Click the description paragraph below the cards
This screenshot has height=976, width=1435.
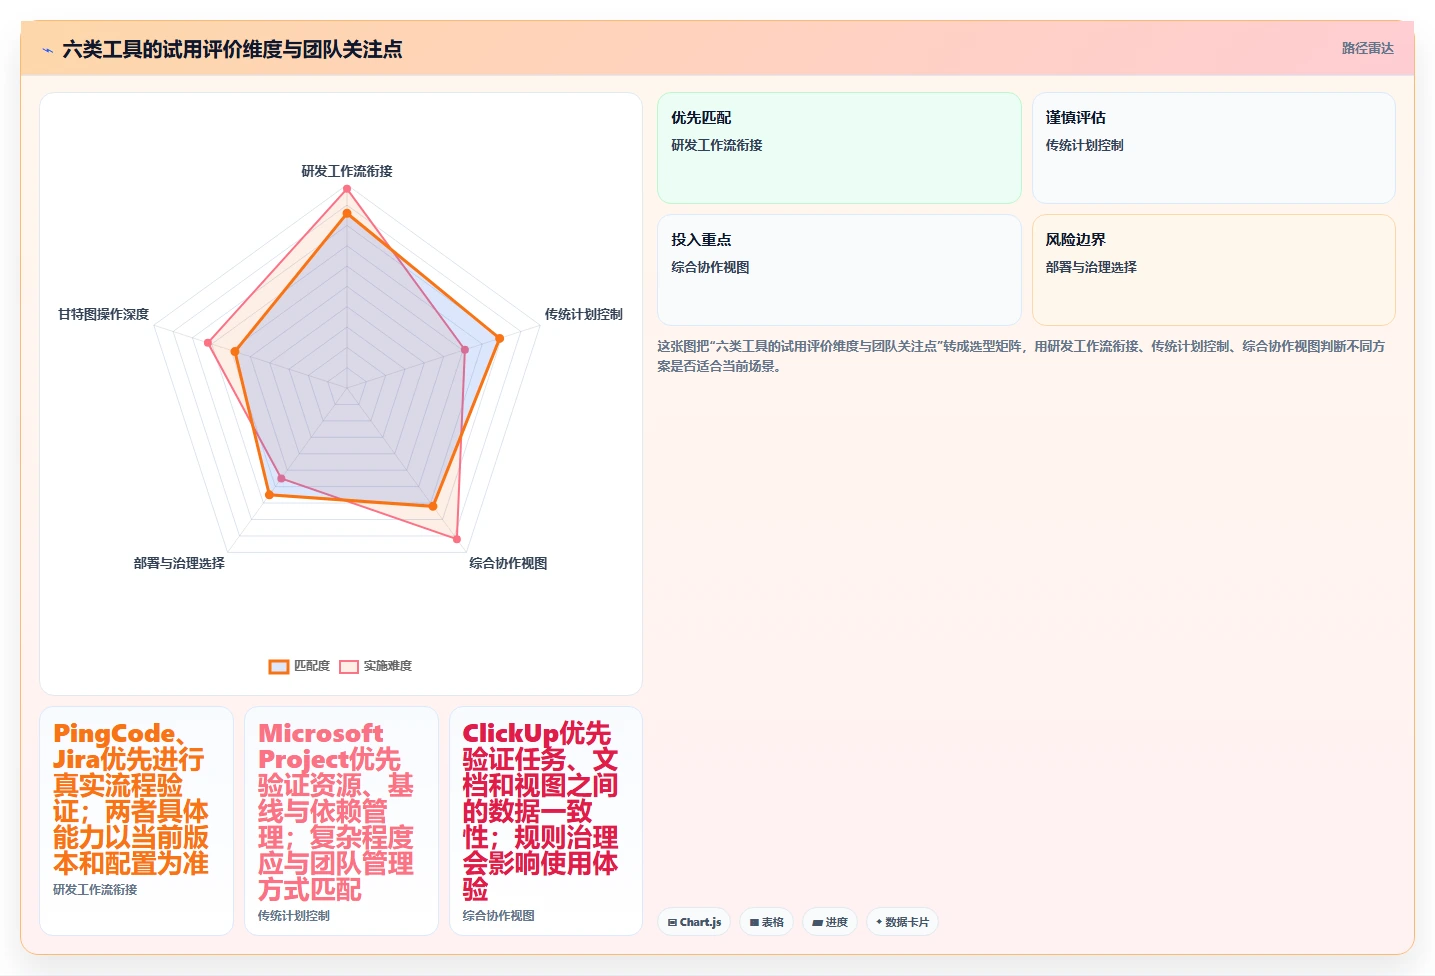click(1021, 356)
